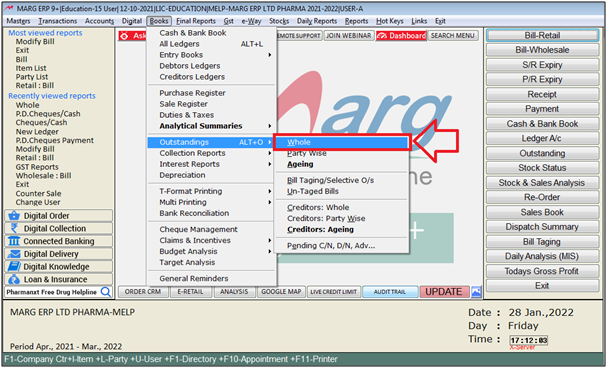Click the UPDATE button

444,292
